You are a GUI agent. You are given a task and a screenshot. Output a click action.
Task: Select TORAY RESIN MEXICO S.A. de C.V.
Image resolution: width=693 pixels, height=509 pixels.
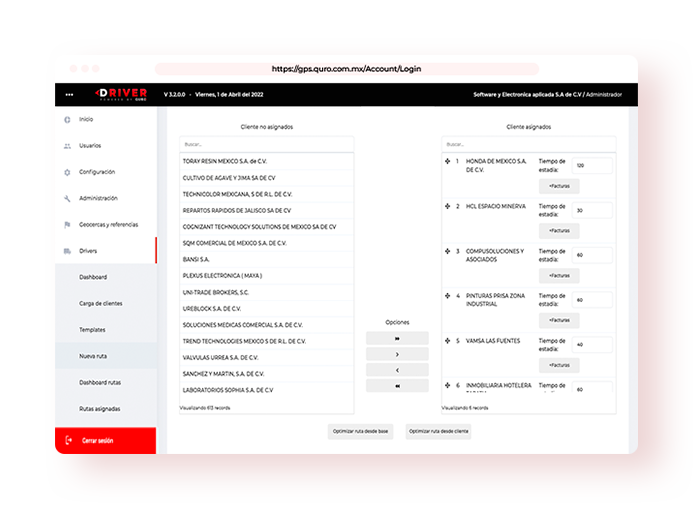coord(267,162)
